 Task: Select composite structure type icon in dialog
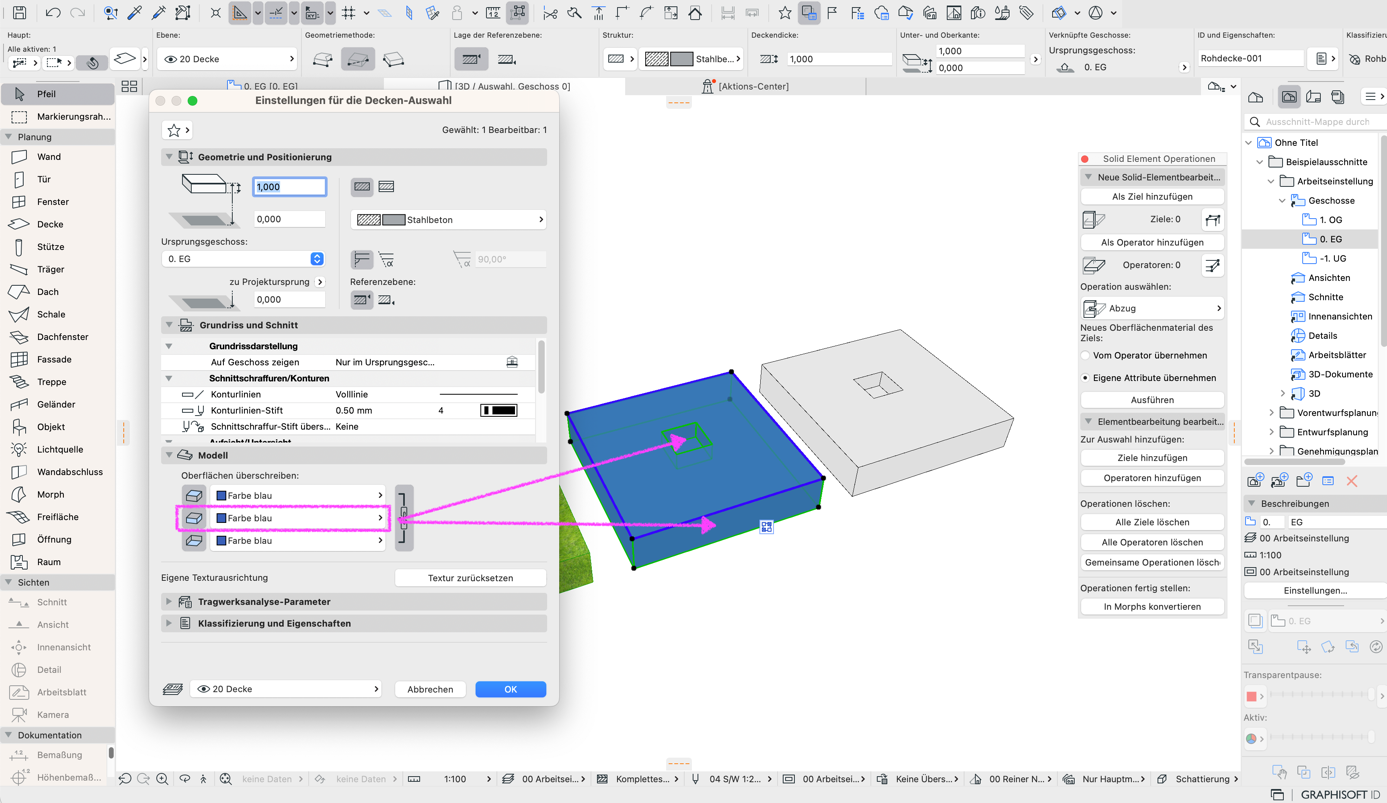[x=386, y=187]
